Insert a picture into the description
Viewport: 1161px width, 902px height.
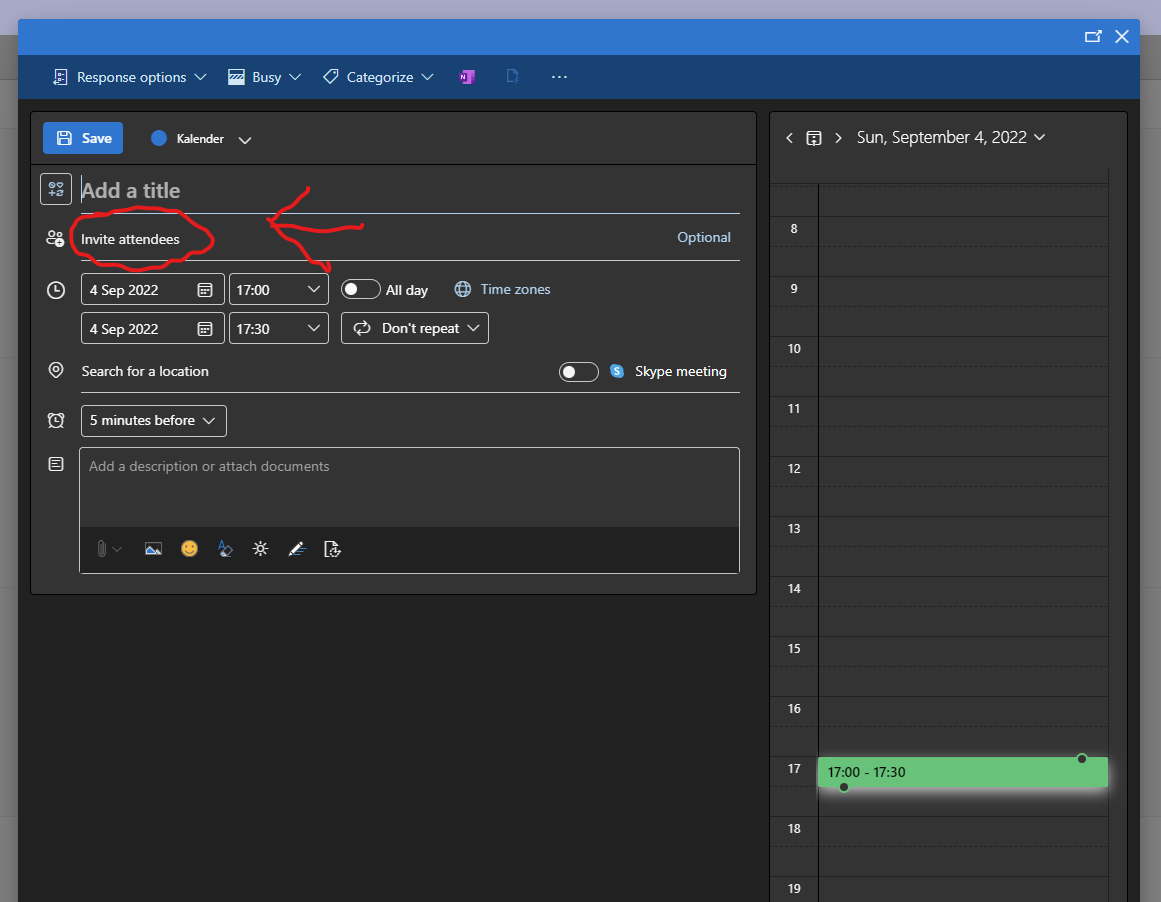pyautogui.click(x=153, y=549)
